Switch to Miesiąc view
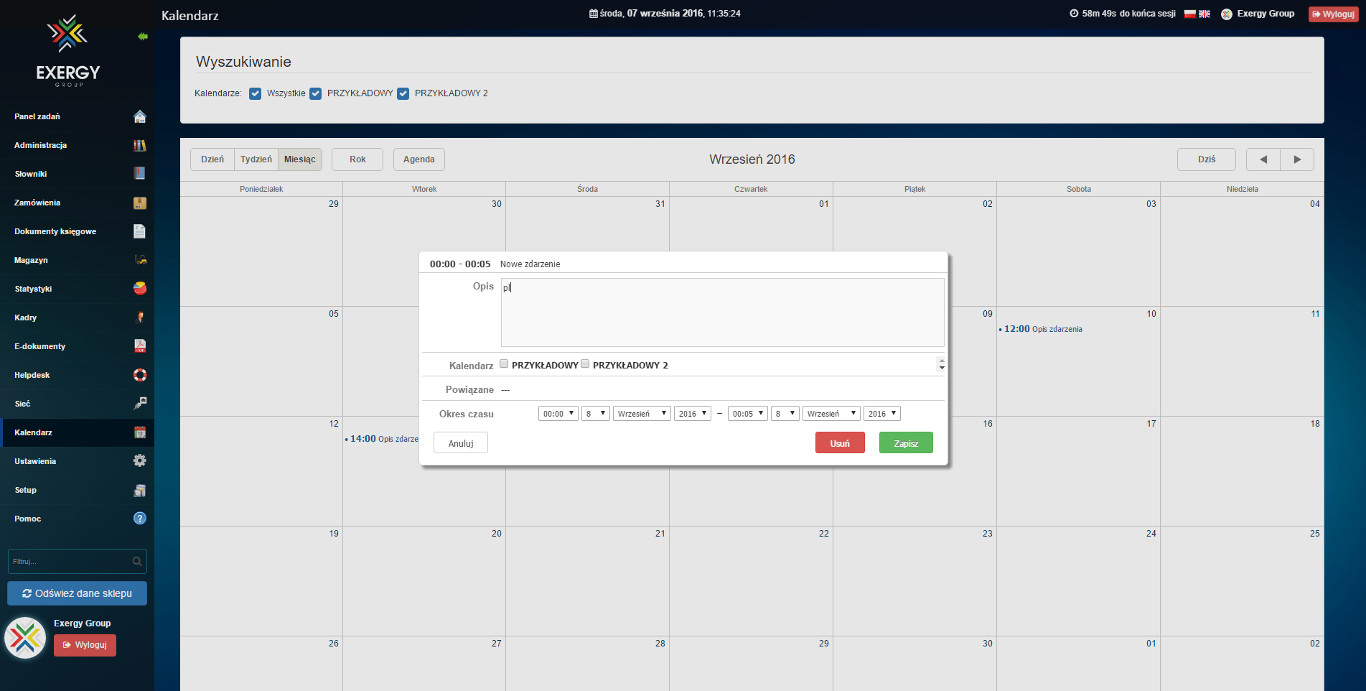This screenshot has width=1366, height=691. pos(300,159)
